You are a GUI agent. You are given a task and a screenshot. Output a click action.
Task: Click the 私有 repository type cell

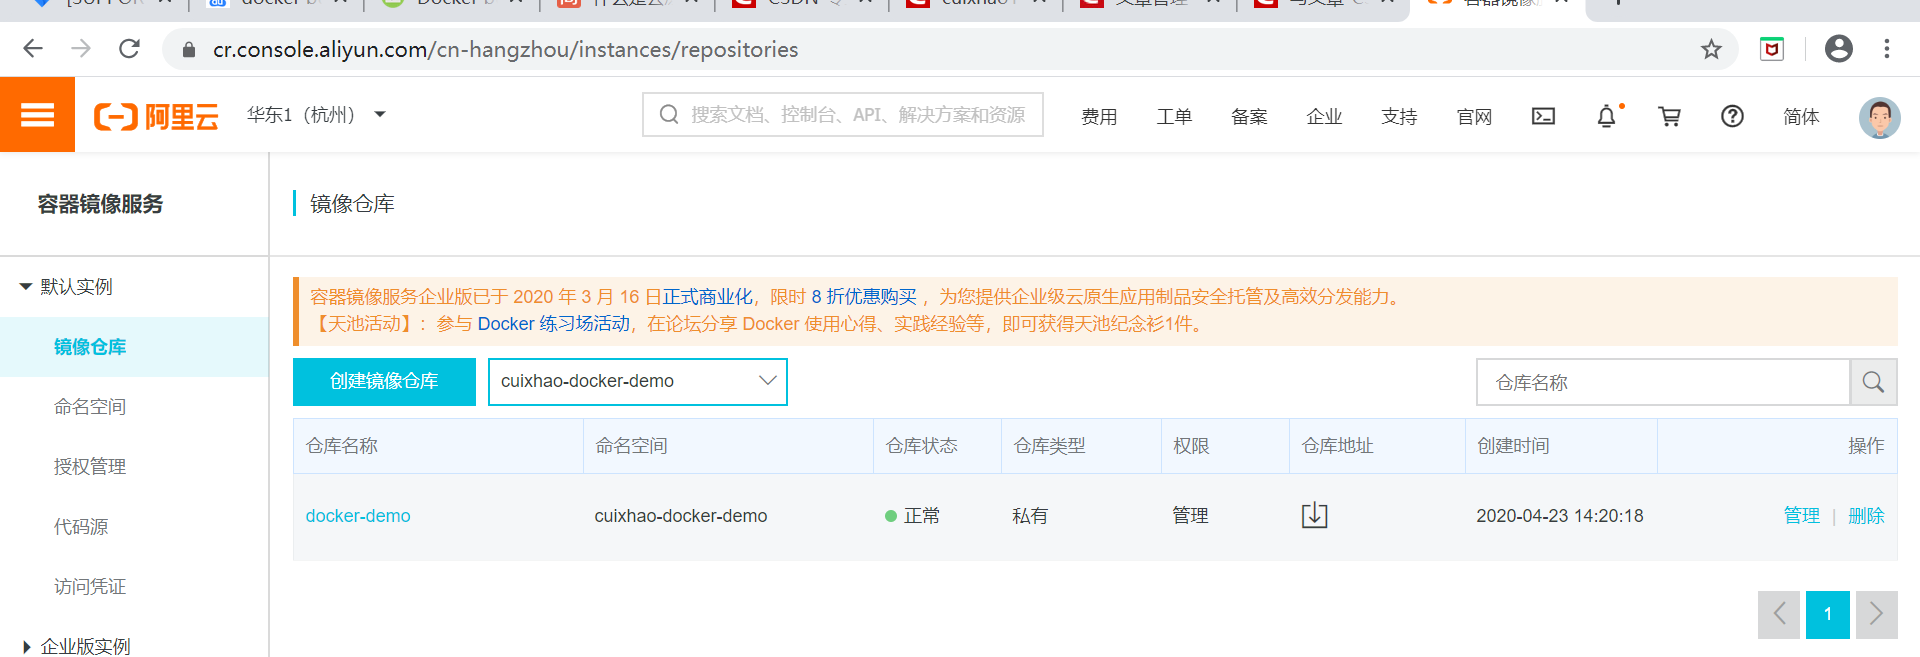point(1030,516)
